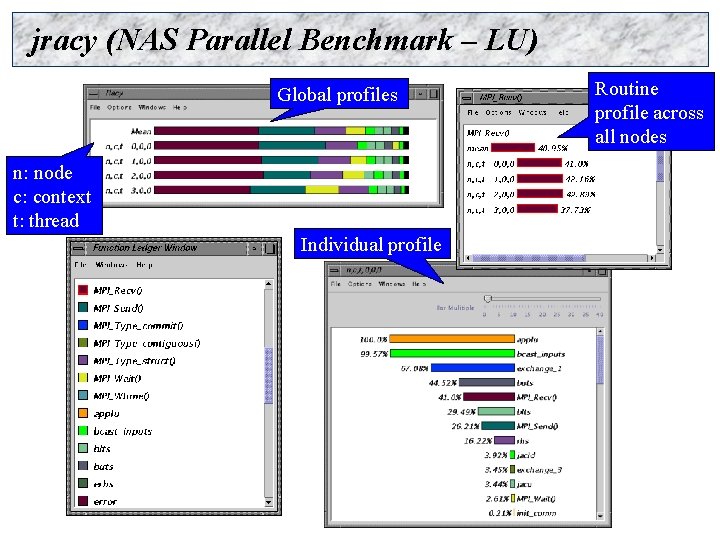Click the Function Ledger scrollbar down arrow
The width and height of the screenshot is (720, 540).
click(x=269, y=502)
